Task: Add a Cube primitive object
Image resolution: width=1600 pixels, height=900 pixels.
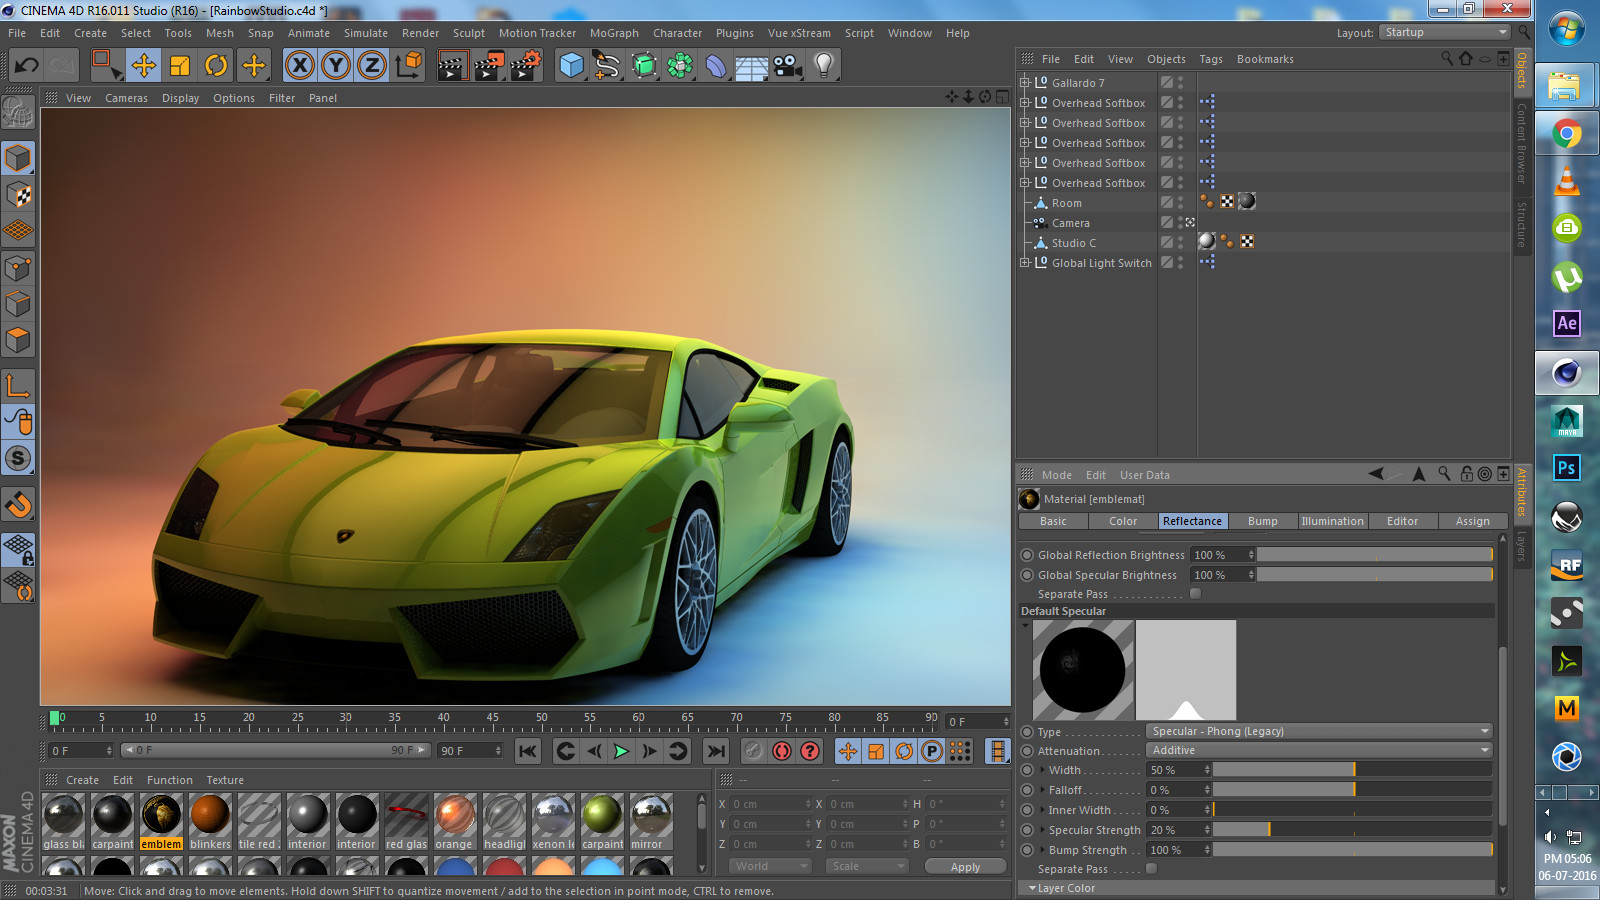Action: pyautogui.click(x=570, y=65)
